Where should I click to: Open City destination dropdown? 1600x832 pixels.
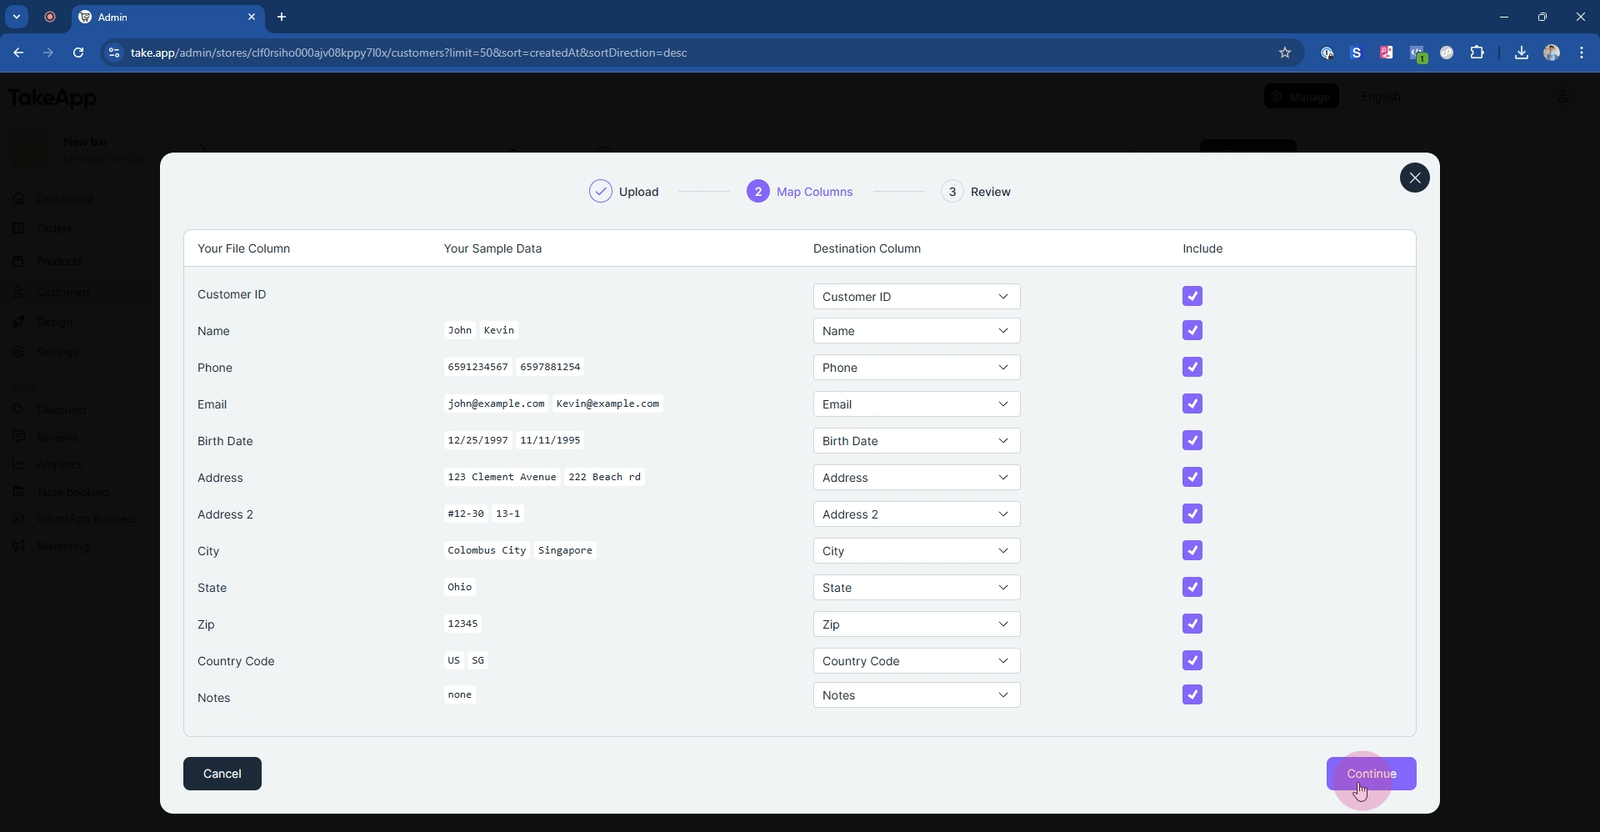coord(916,551)
